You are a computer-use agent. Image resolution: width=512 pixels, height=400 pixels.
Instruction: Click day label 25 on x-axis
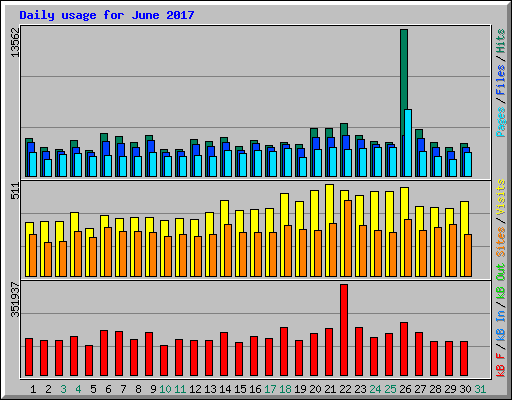click(390, 389)
